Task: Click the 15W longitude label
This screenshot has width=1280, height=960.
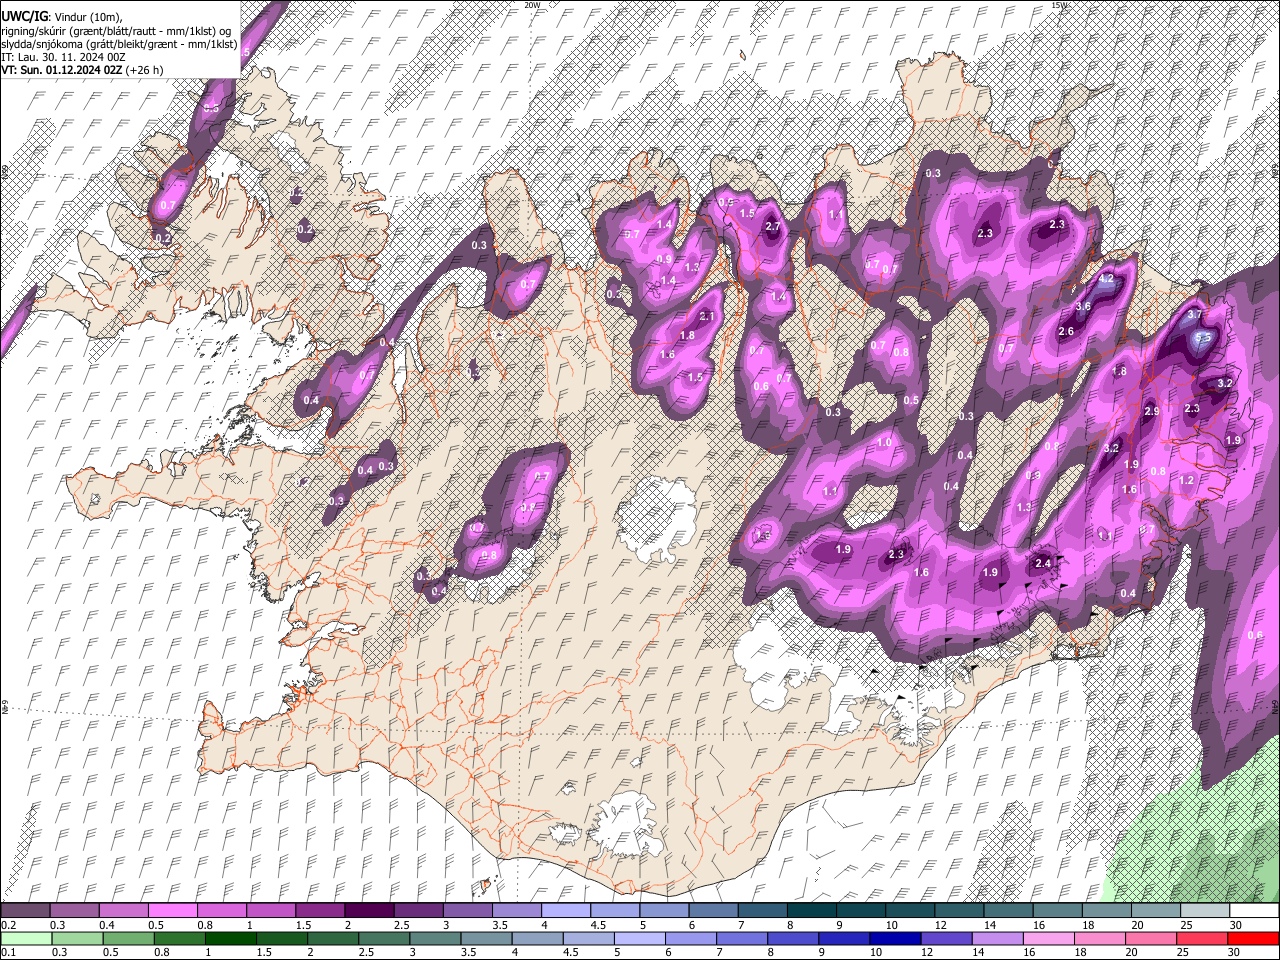Action: 1059,5
